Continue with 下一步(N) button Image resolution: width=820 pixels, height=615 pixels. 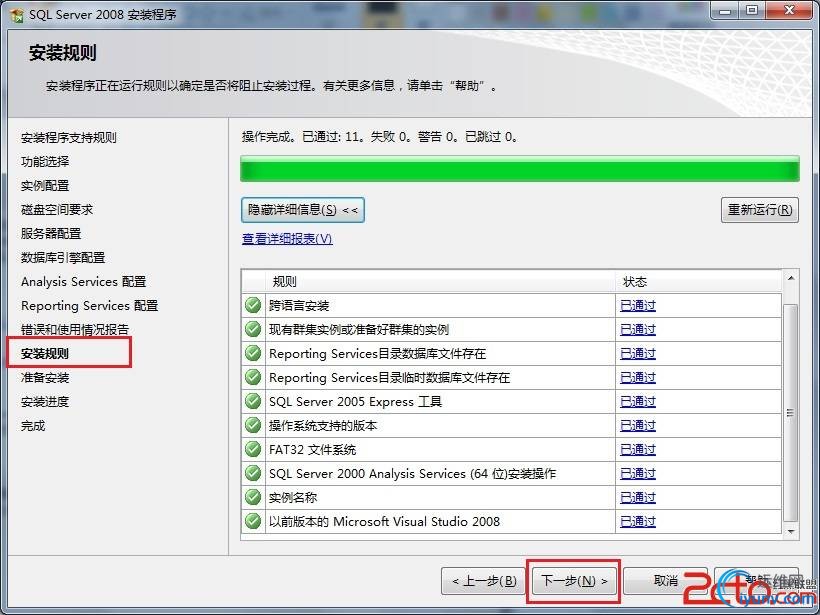[574, 581]
